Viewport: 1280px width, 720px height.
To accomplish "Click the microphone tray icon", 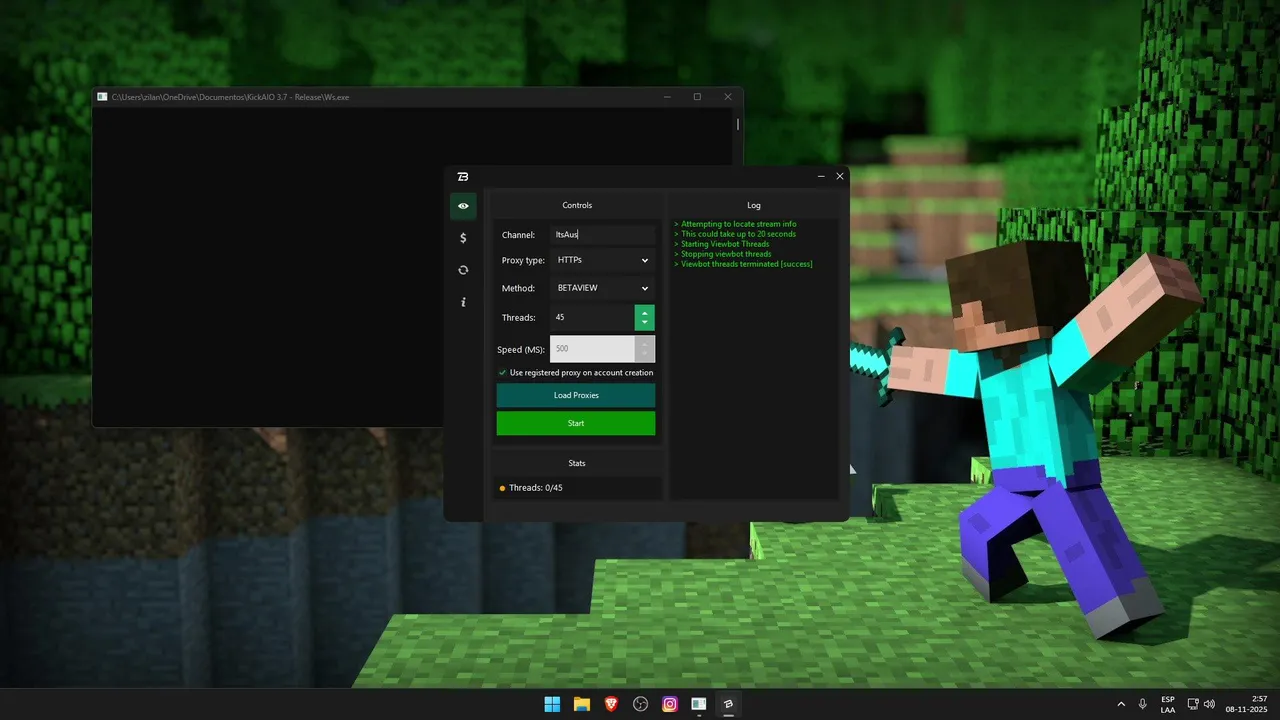I will pyautogui.click(x=1143, y=704).
